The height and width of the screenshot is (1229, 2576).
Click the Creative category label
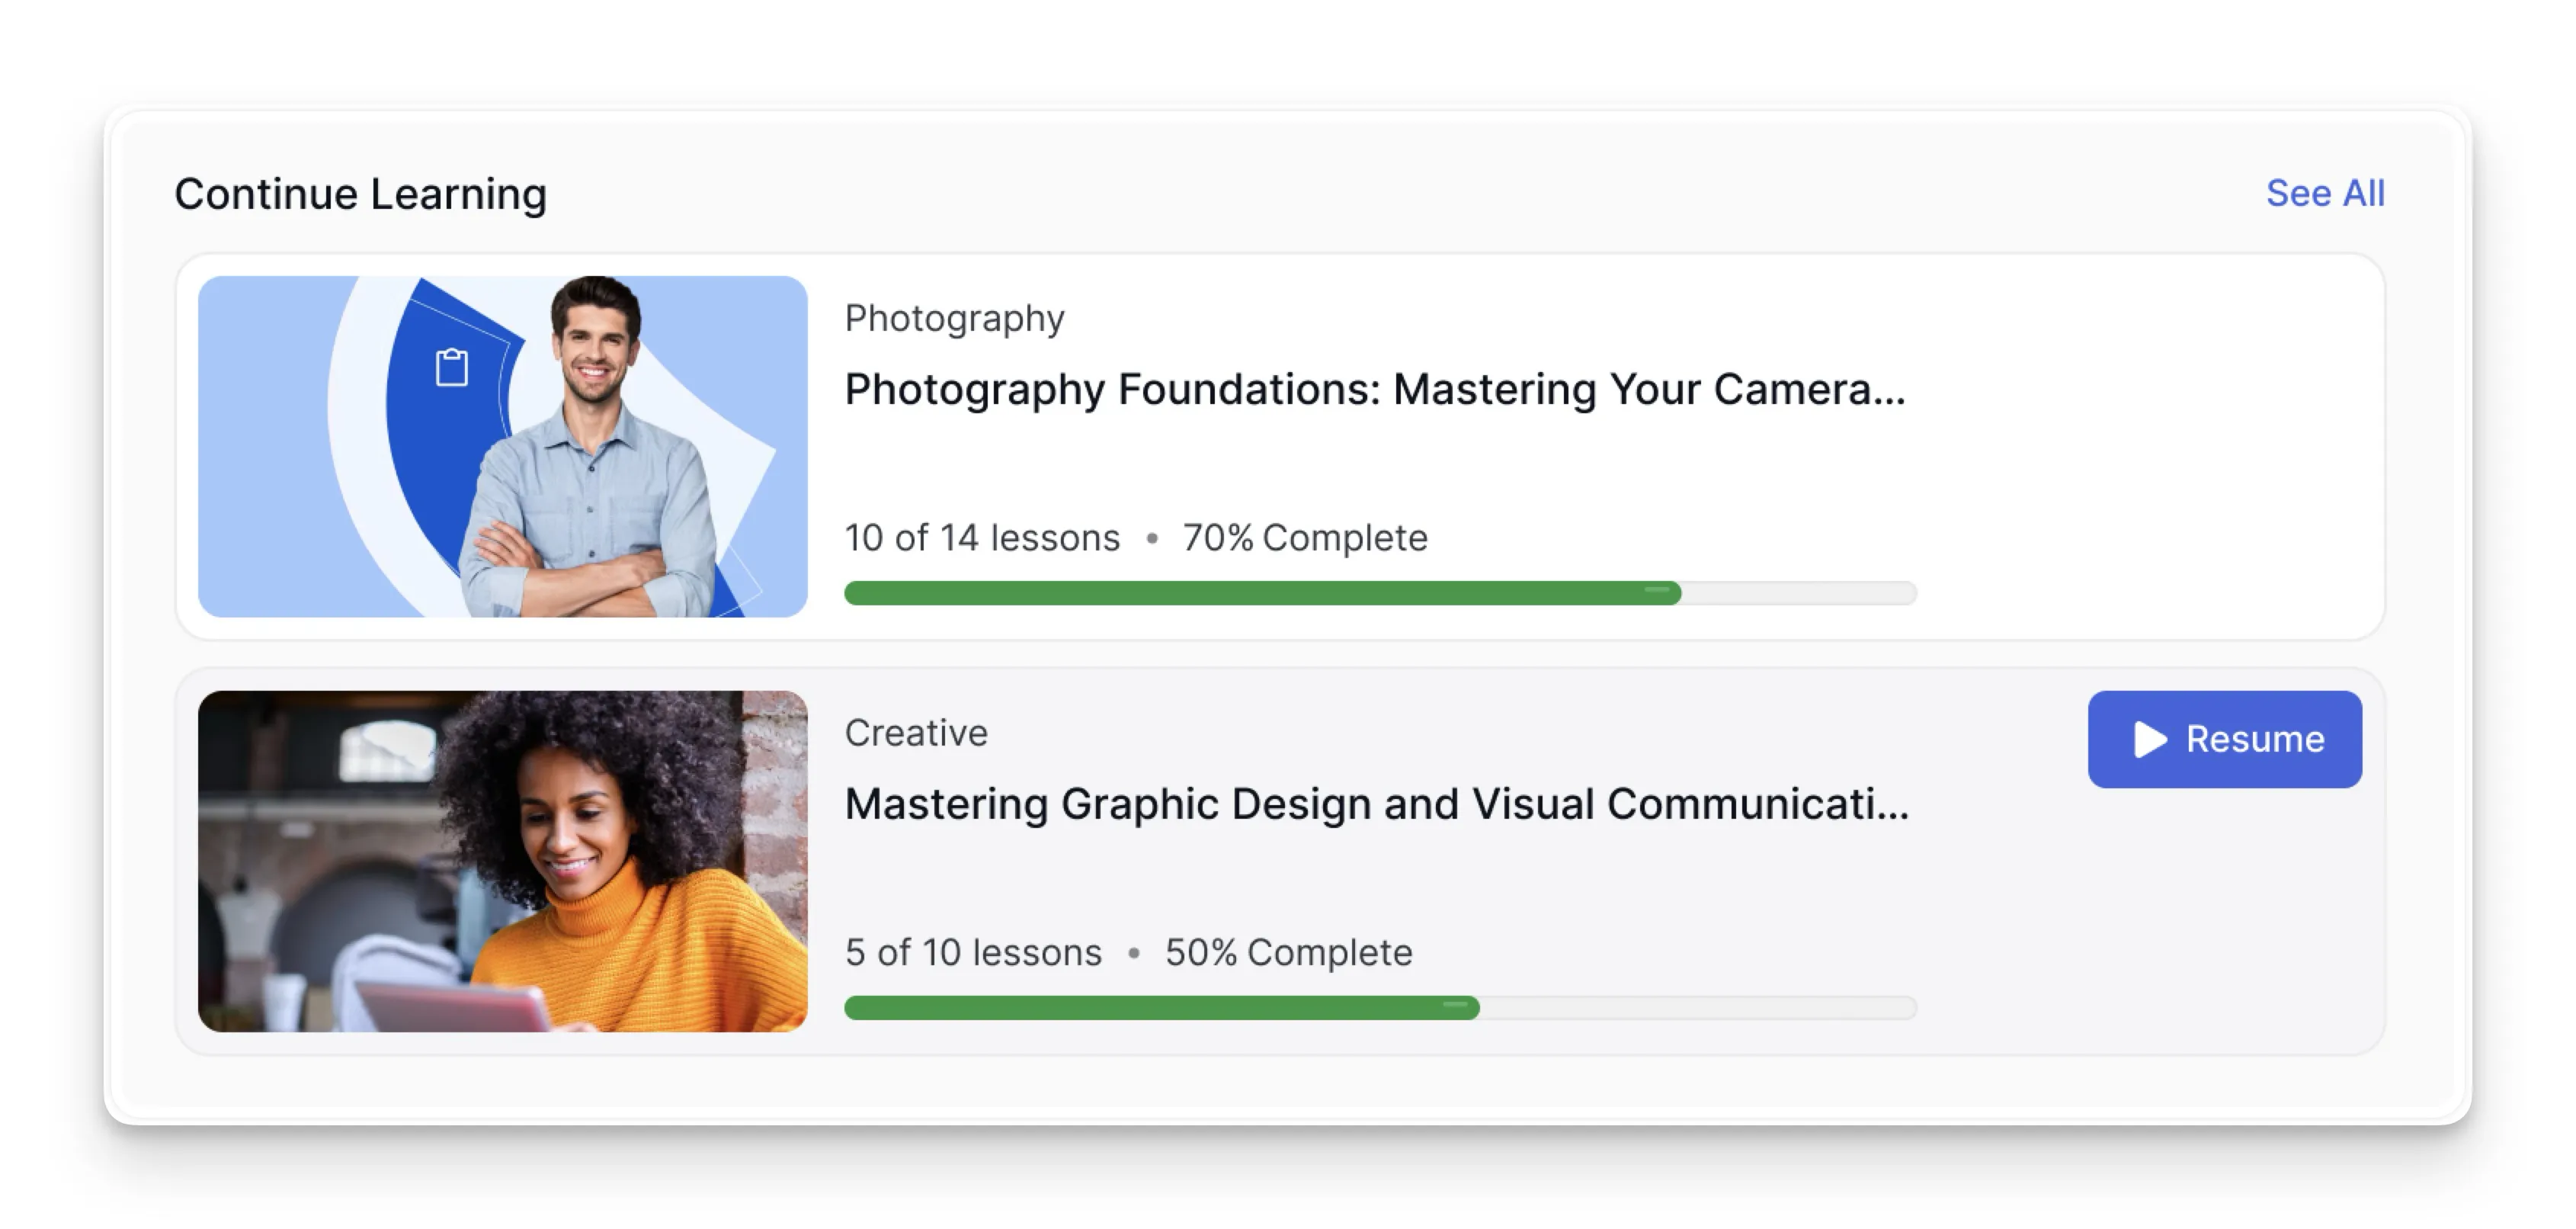916,733
